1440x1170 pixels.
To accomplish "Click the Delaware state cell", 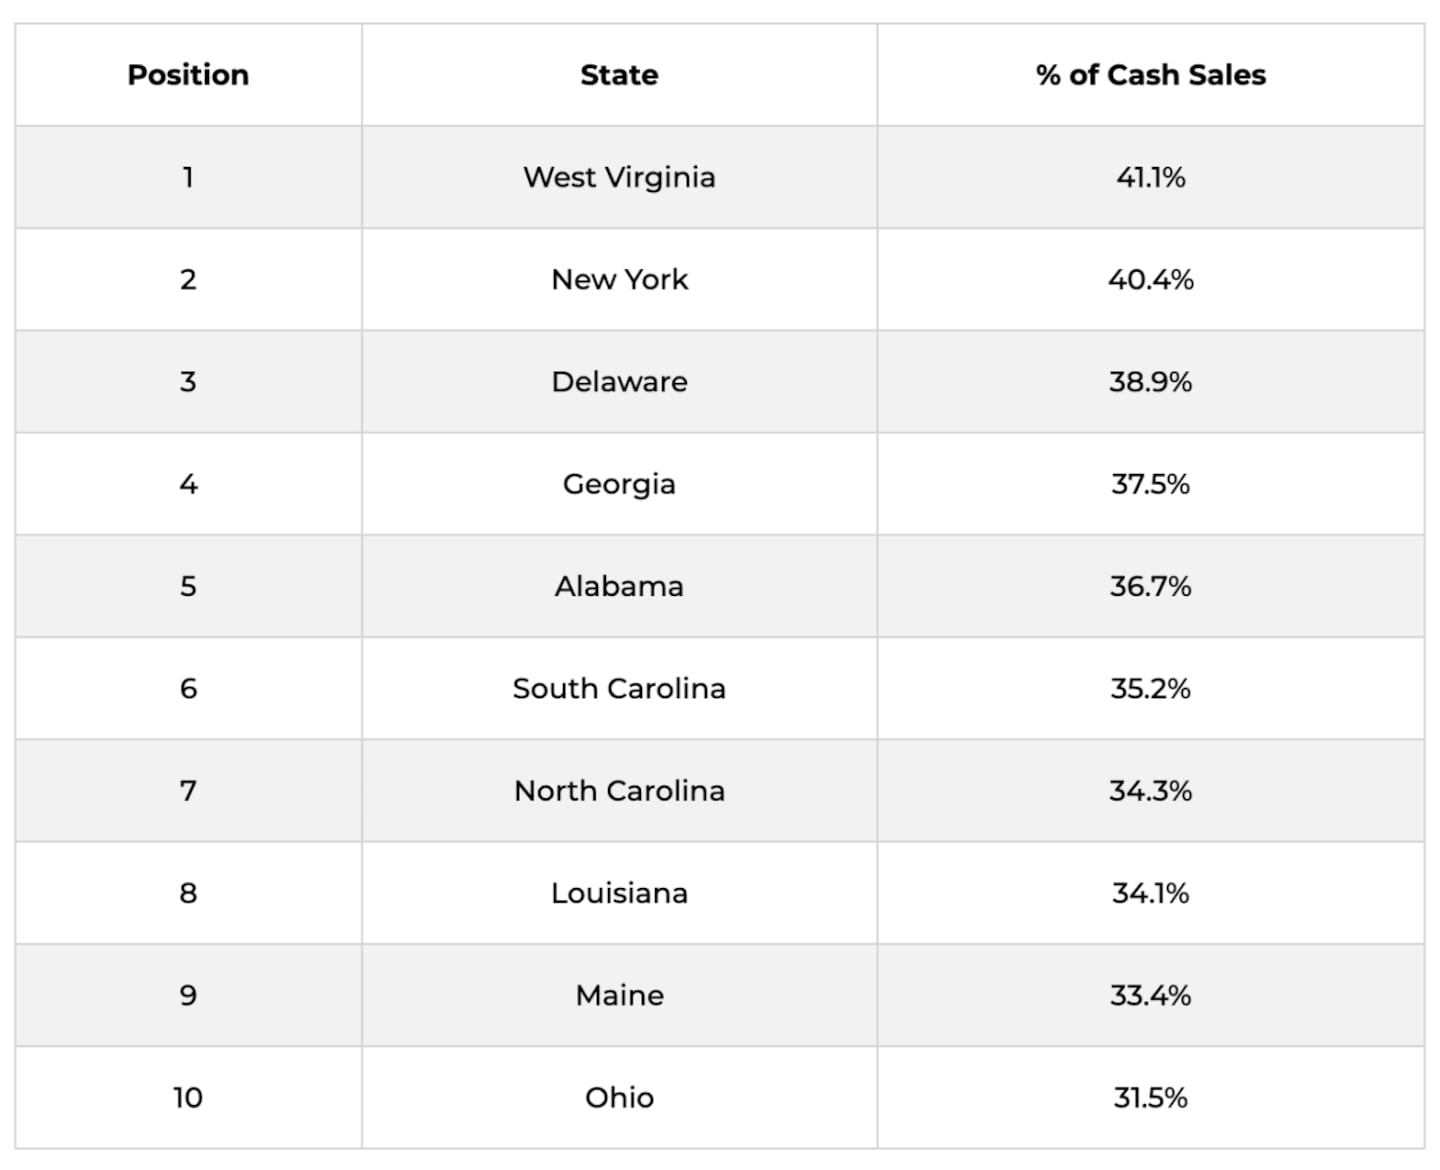I will point(619,381).
